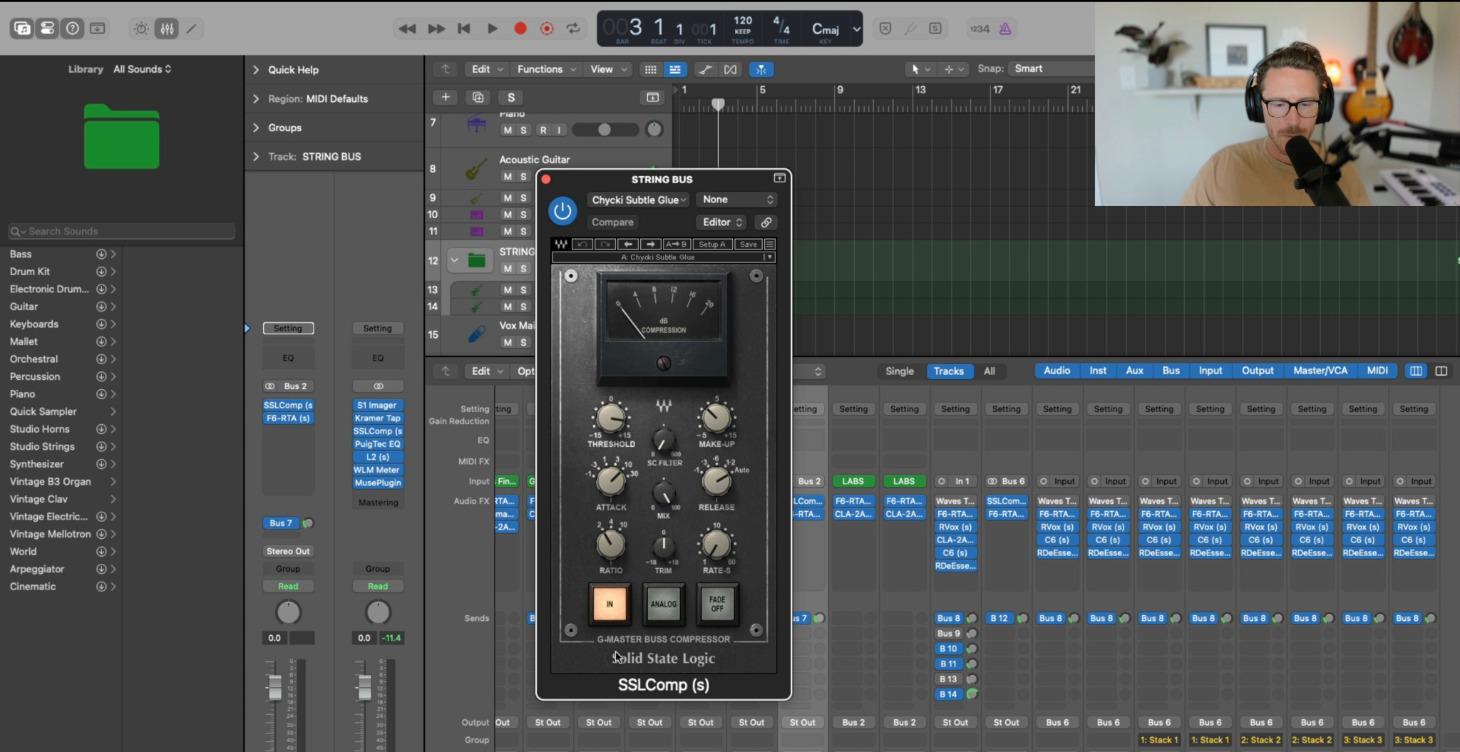Toggle the SSLComp plugin power button
The image size is (1460, 752).
click(562, 211)
